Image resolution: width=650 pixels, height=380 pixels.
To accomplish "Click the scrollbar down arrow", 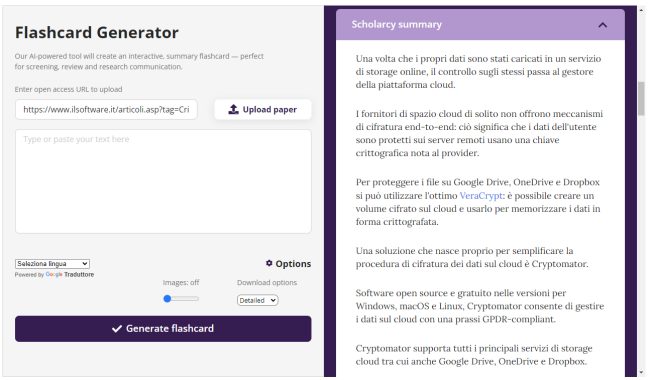I will (x=642, y=373).
